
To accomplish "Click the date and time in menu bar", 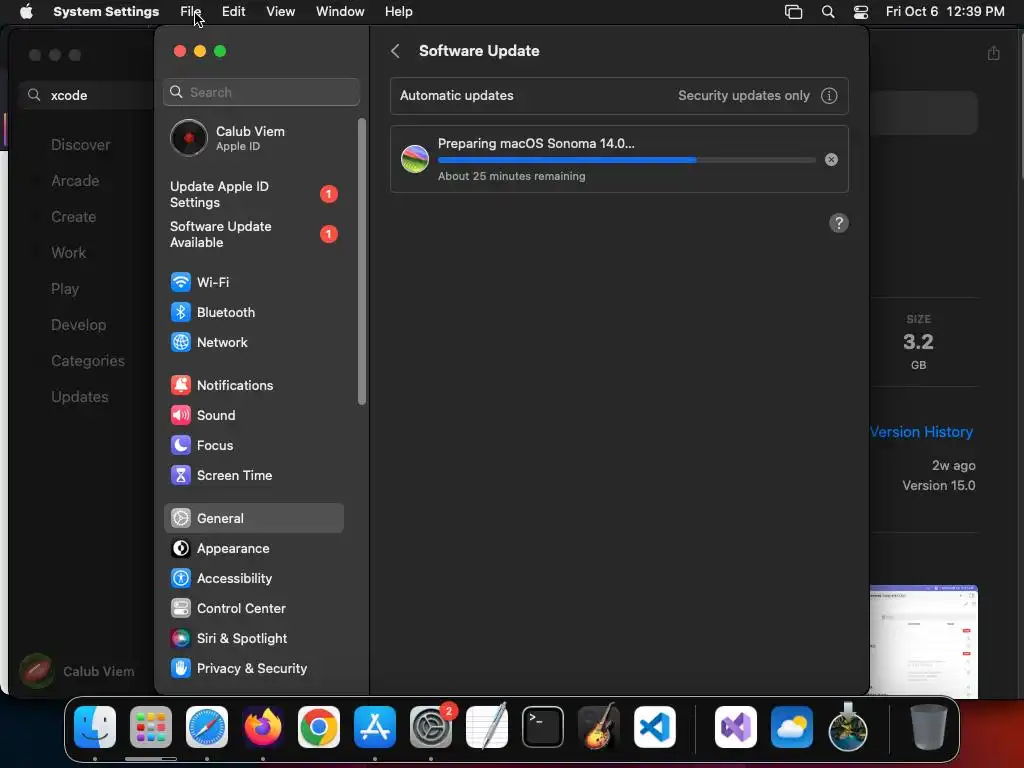I will pyautogui.click(x=945, y=12).
